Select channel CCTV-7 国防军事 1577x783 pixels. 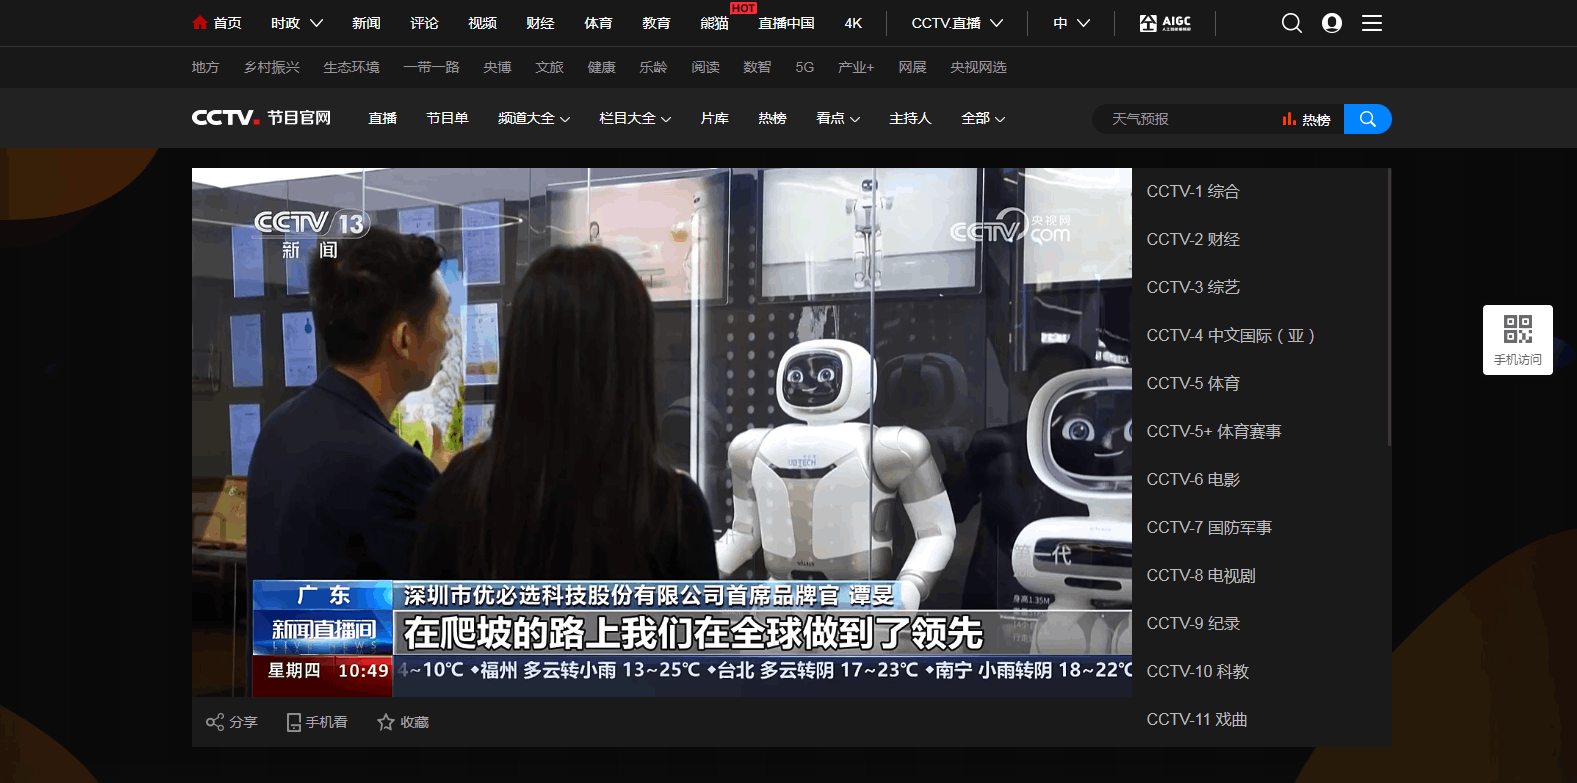point(1209,527)
